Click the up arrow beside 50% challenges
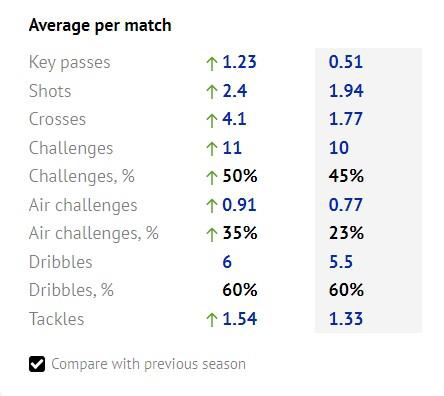The image size is (444, 396). [x=212, y=177]
